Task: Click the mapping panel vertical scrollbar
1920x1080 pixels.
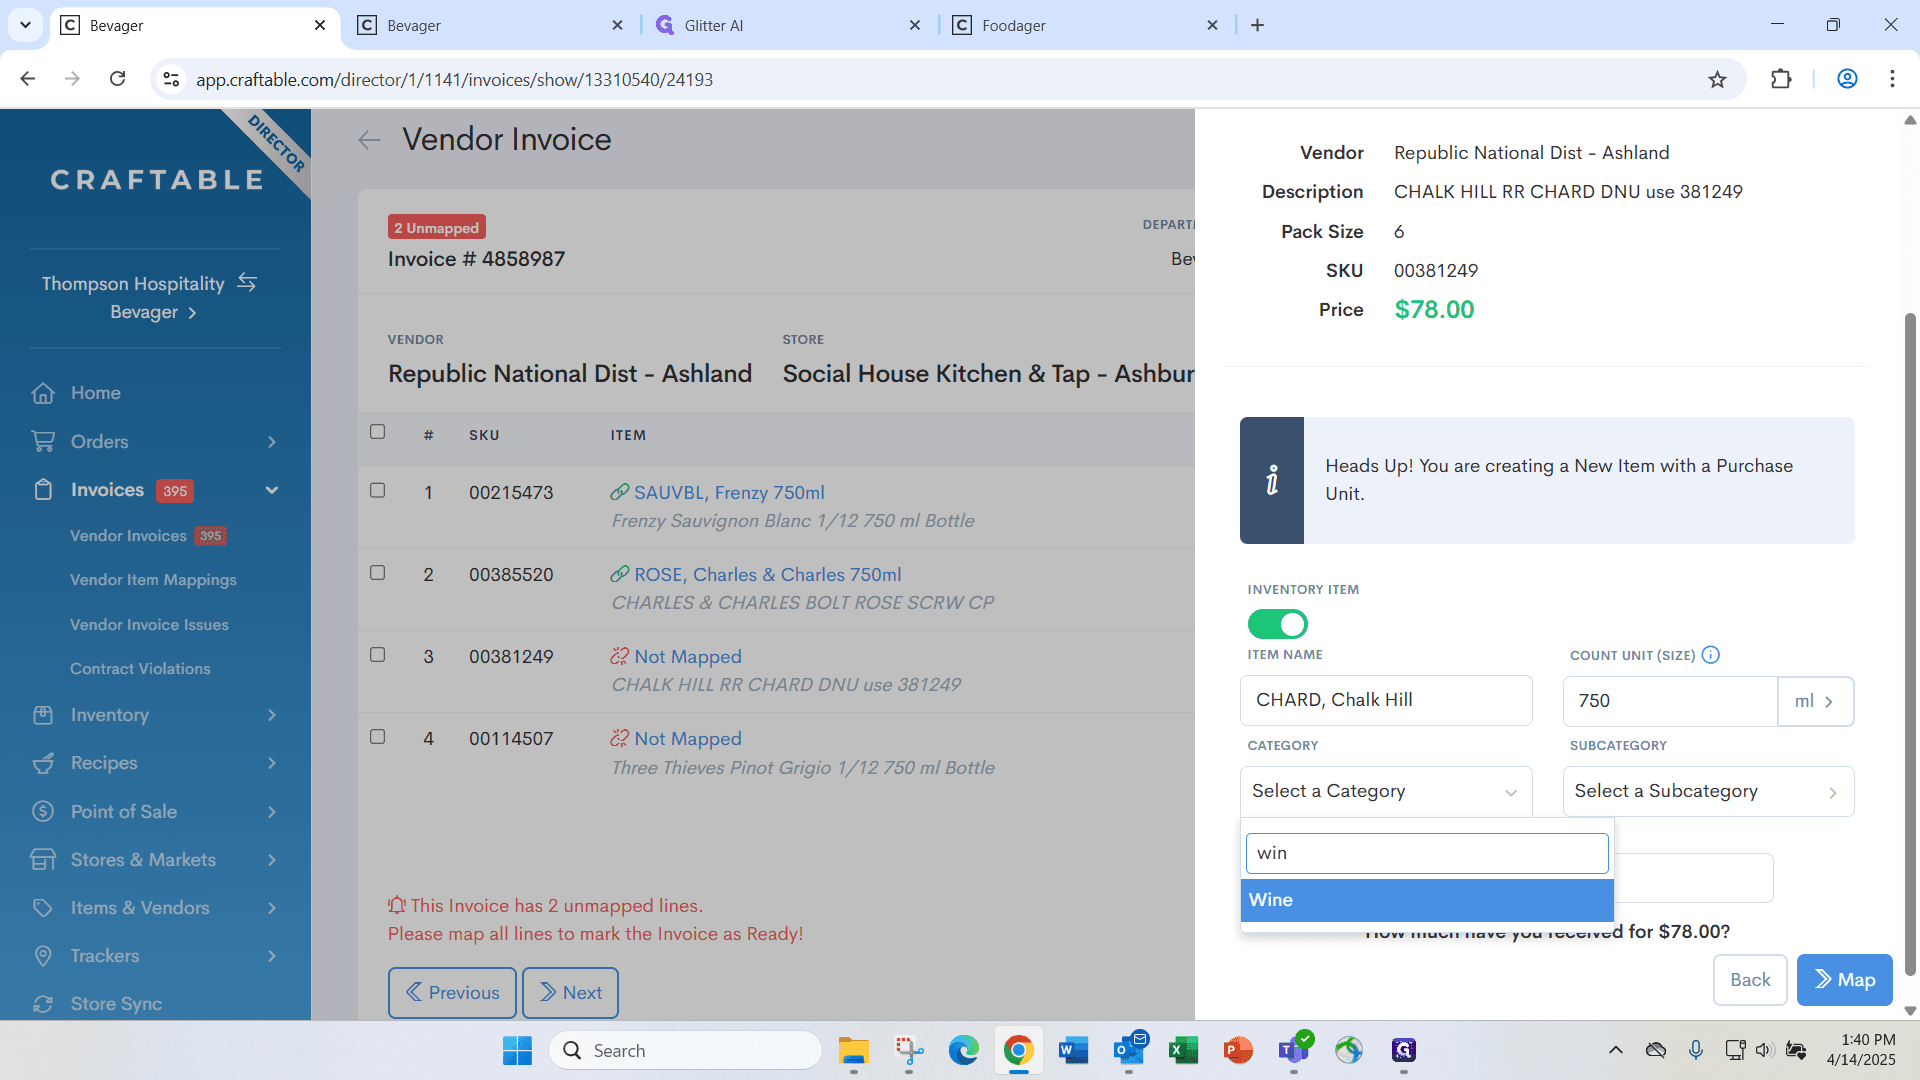Action: (1910, 643)
